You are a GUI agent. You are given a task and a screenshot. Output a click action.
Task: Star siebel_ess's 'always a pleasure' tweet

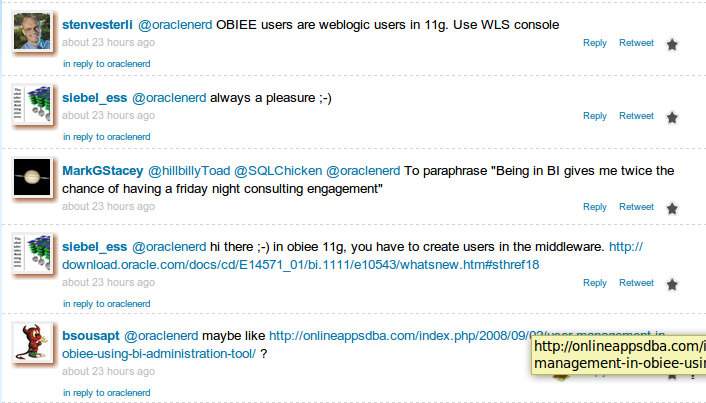tap(672, 117)
